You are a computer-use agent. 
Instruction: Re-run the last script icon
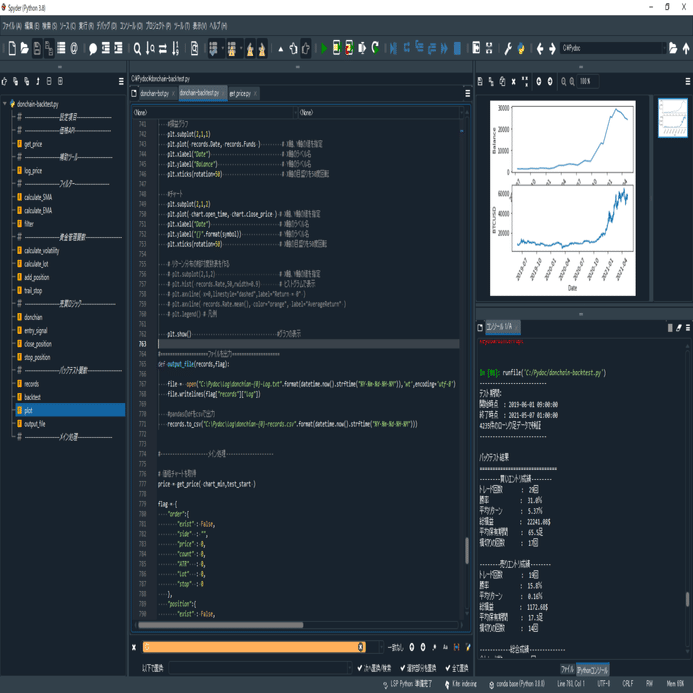[375, 48]
